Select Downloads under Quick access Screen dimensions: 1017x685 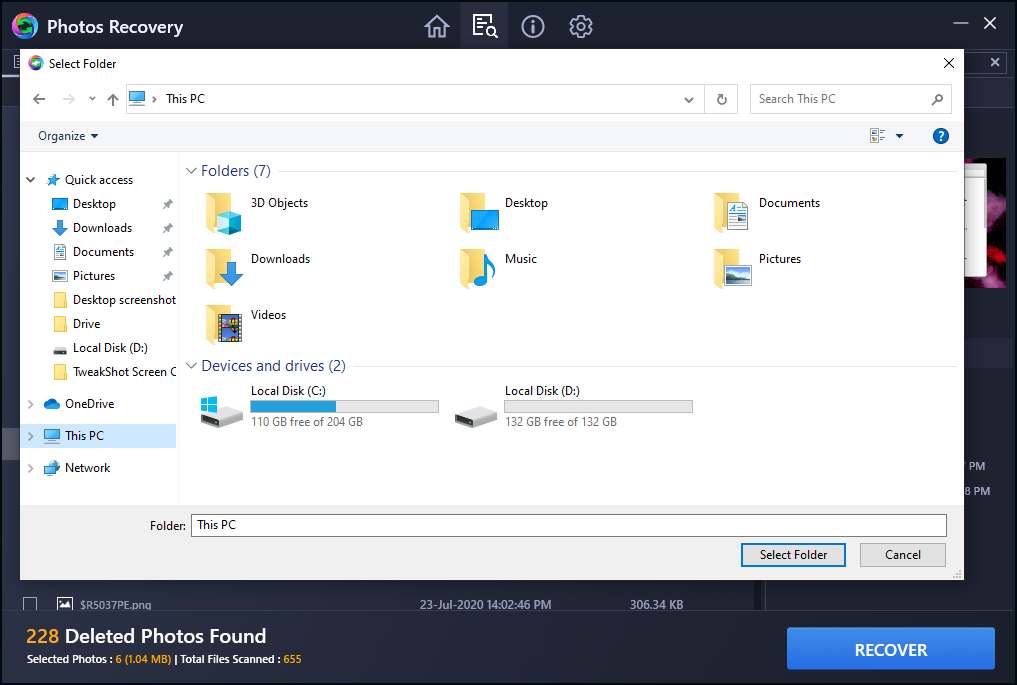[102, 228]
